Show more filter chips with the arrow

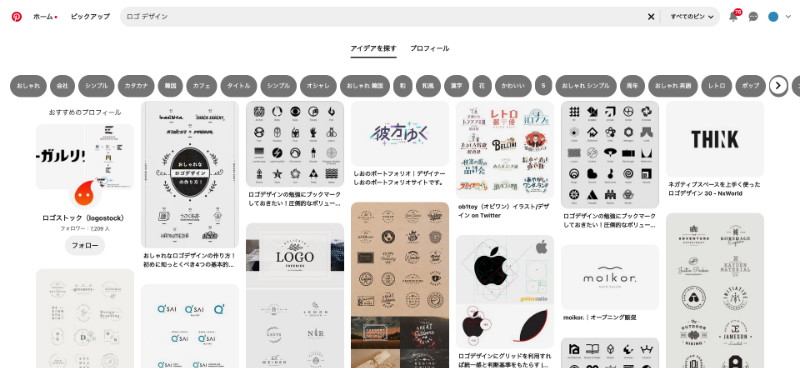778,86
